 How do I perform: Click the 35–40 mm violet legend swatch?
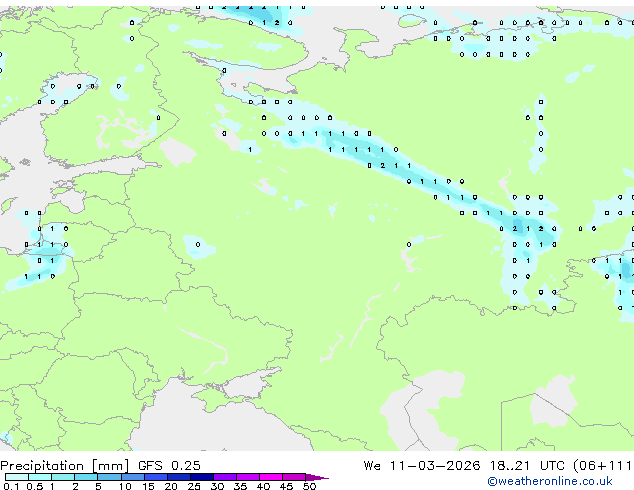pos(248,477)
